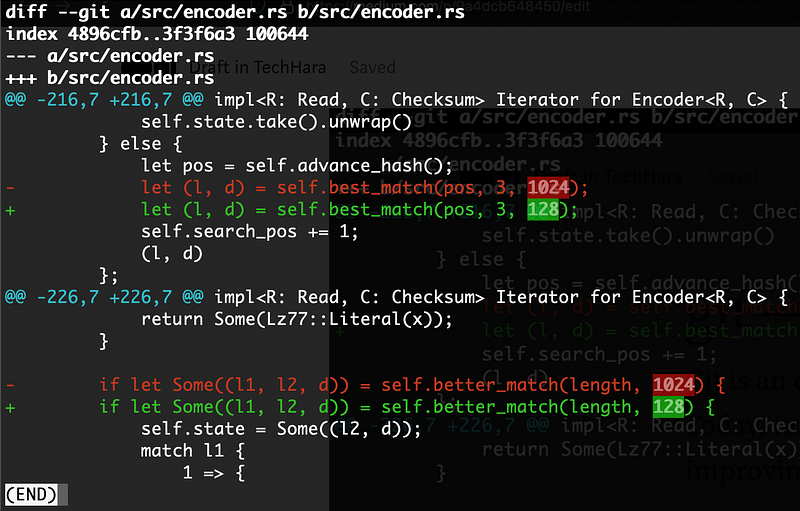Click the red highlighted 1024 in best_match
The height and width of the screenshot is (511, 800).
tap(548, 188)
